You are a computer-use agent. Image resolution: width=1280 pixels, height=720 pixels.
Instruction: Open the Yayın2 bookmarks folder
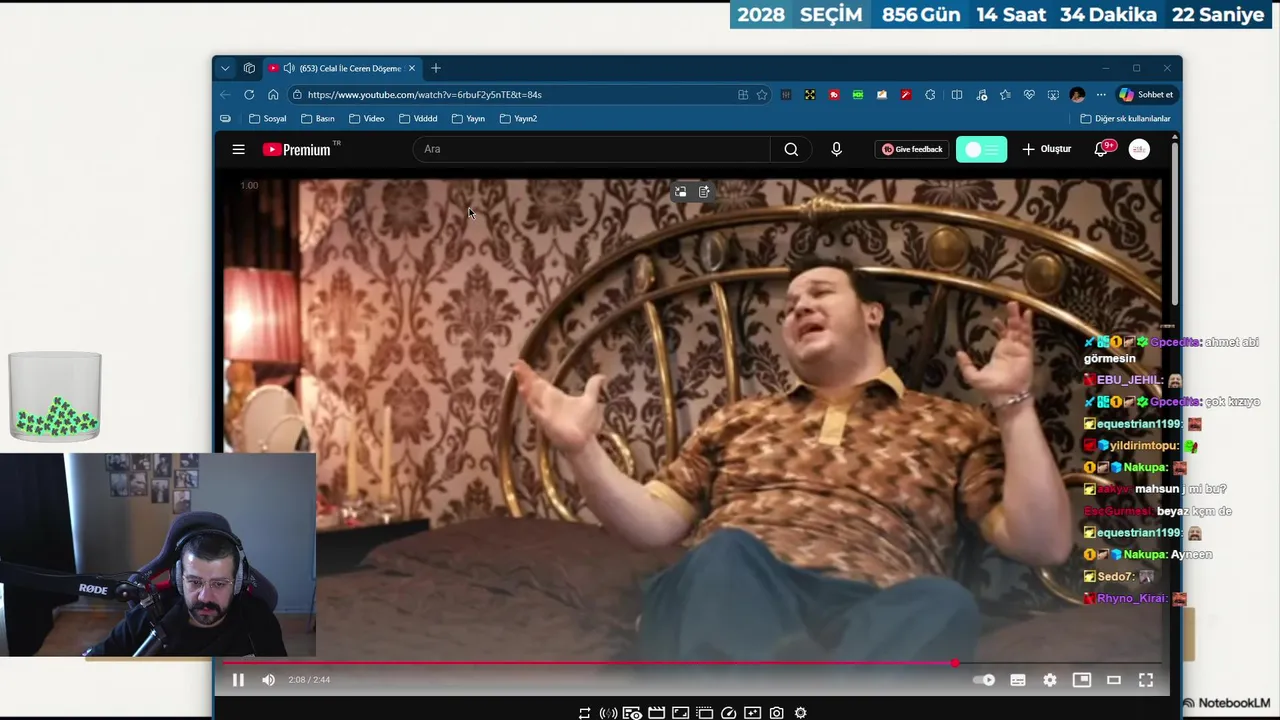click(x=518, y=118)
